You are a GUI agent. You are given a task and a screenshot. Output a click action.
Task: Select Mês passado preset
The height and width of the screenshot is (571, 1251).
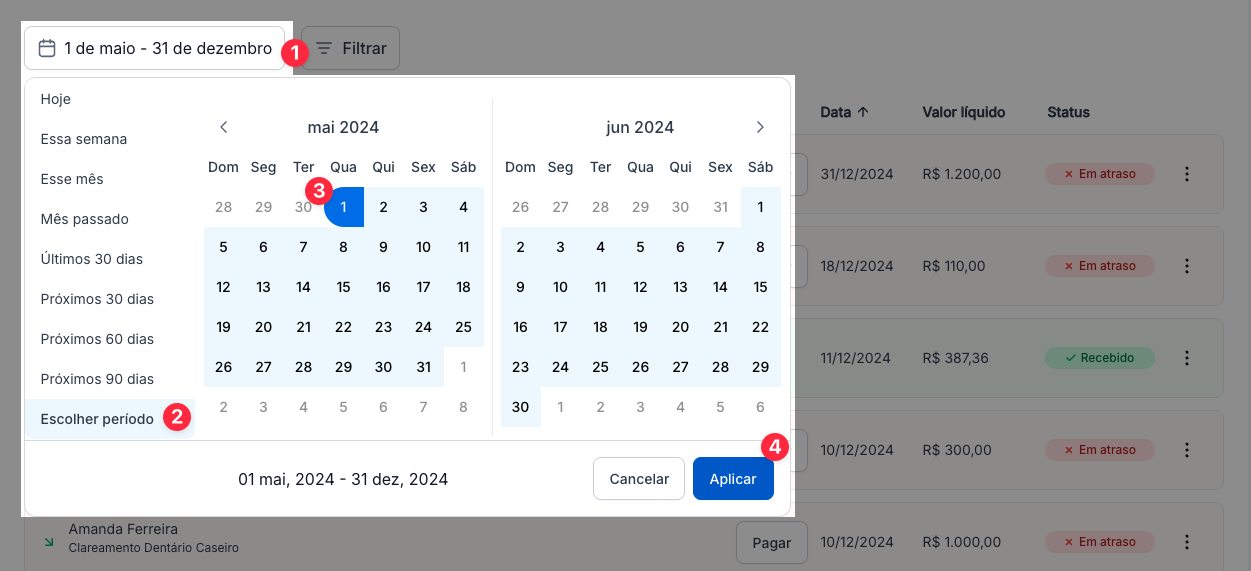[x=85, y=219]
